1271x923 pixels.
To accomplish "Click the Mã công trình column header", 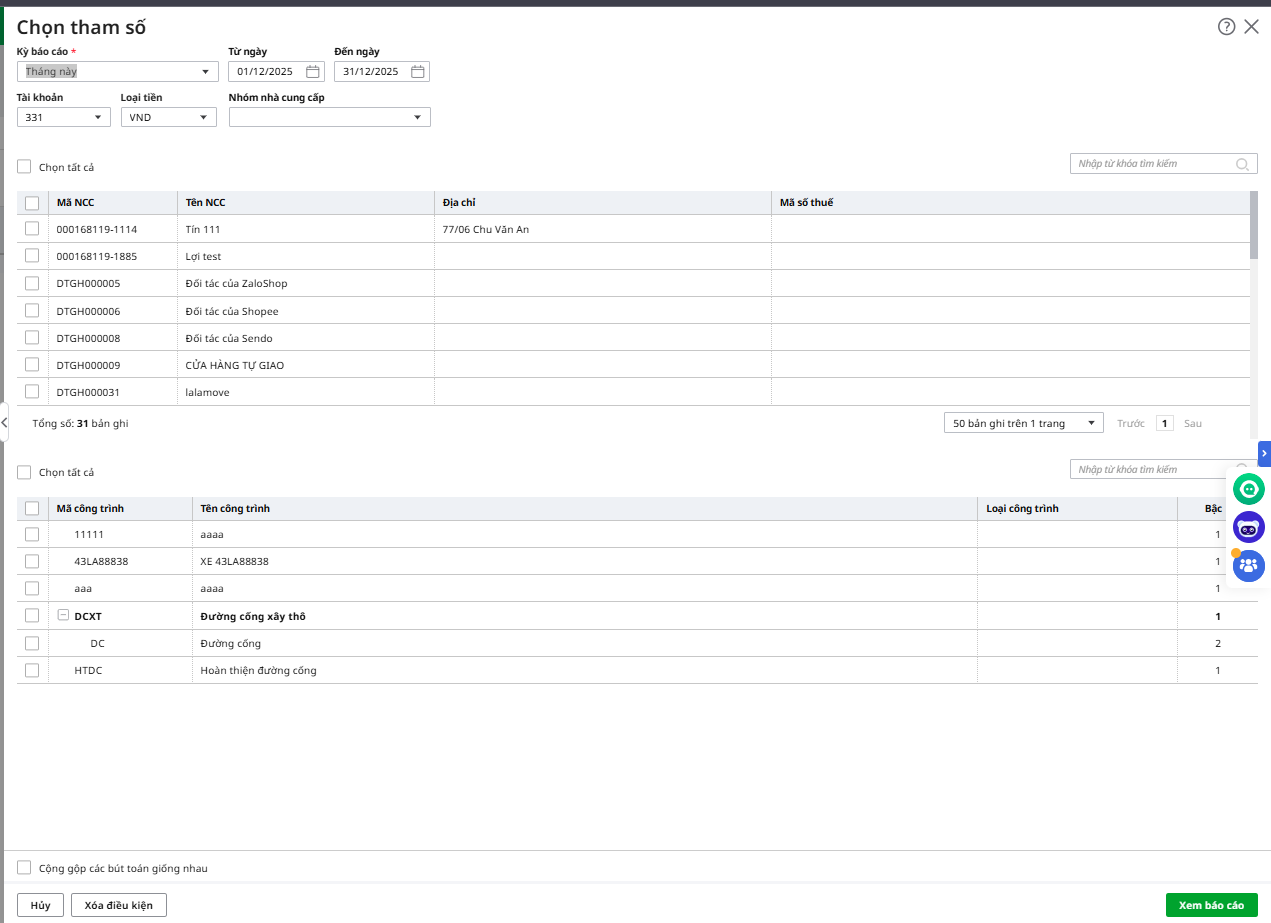I will [90, 509].
